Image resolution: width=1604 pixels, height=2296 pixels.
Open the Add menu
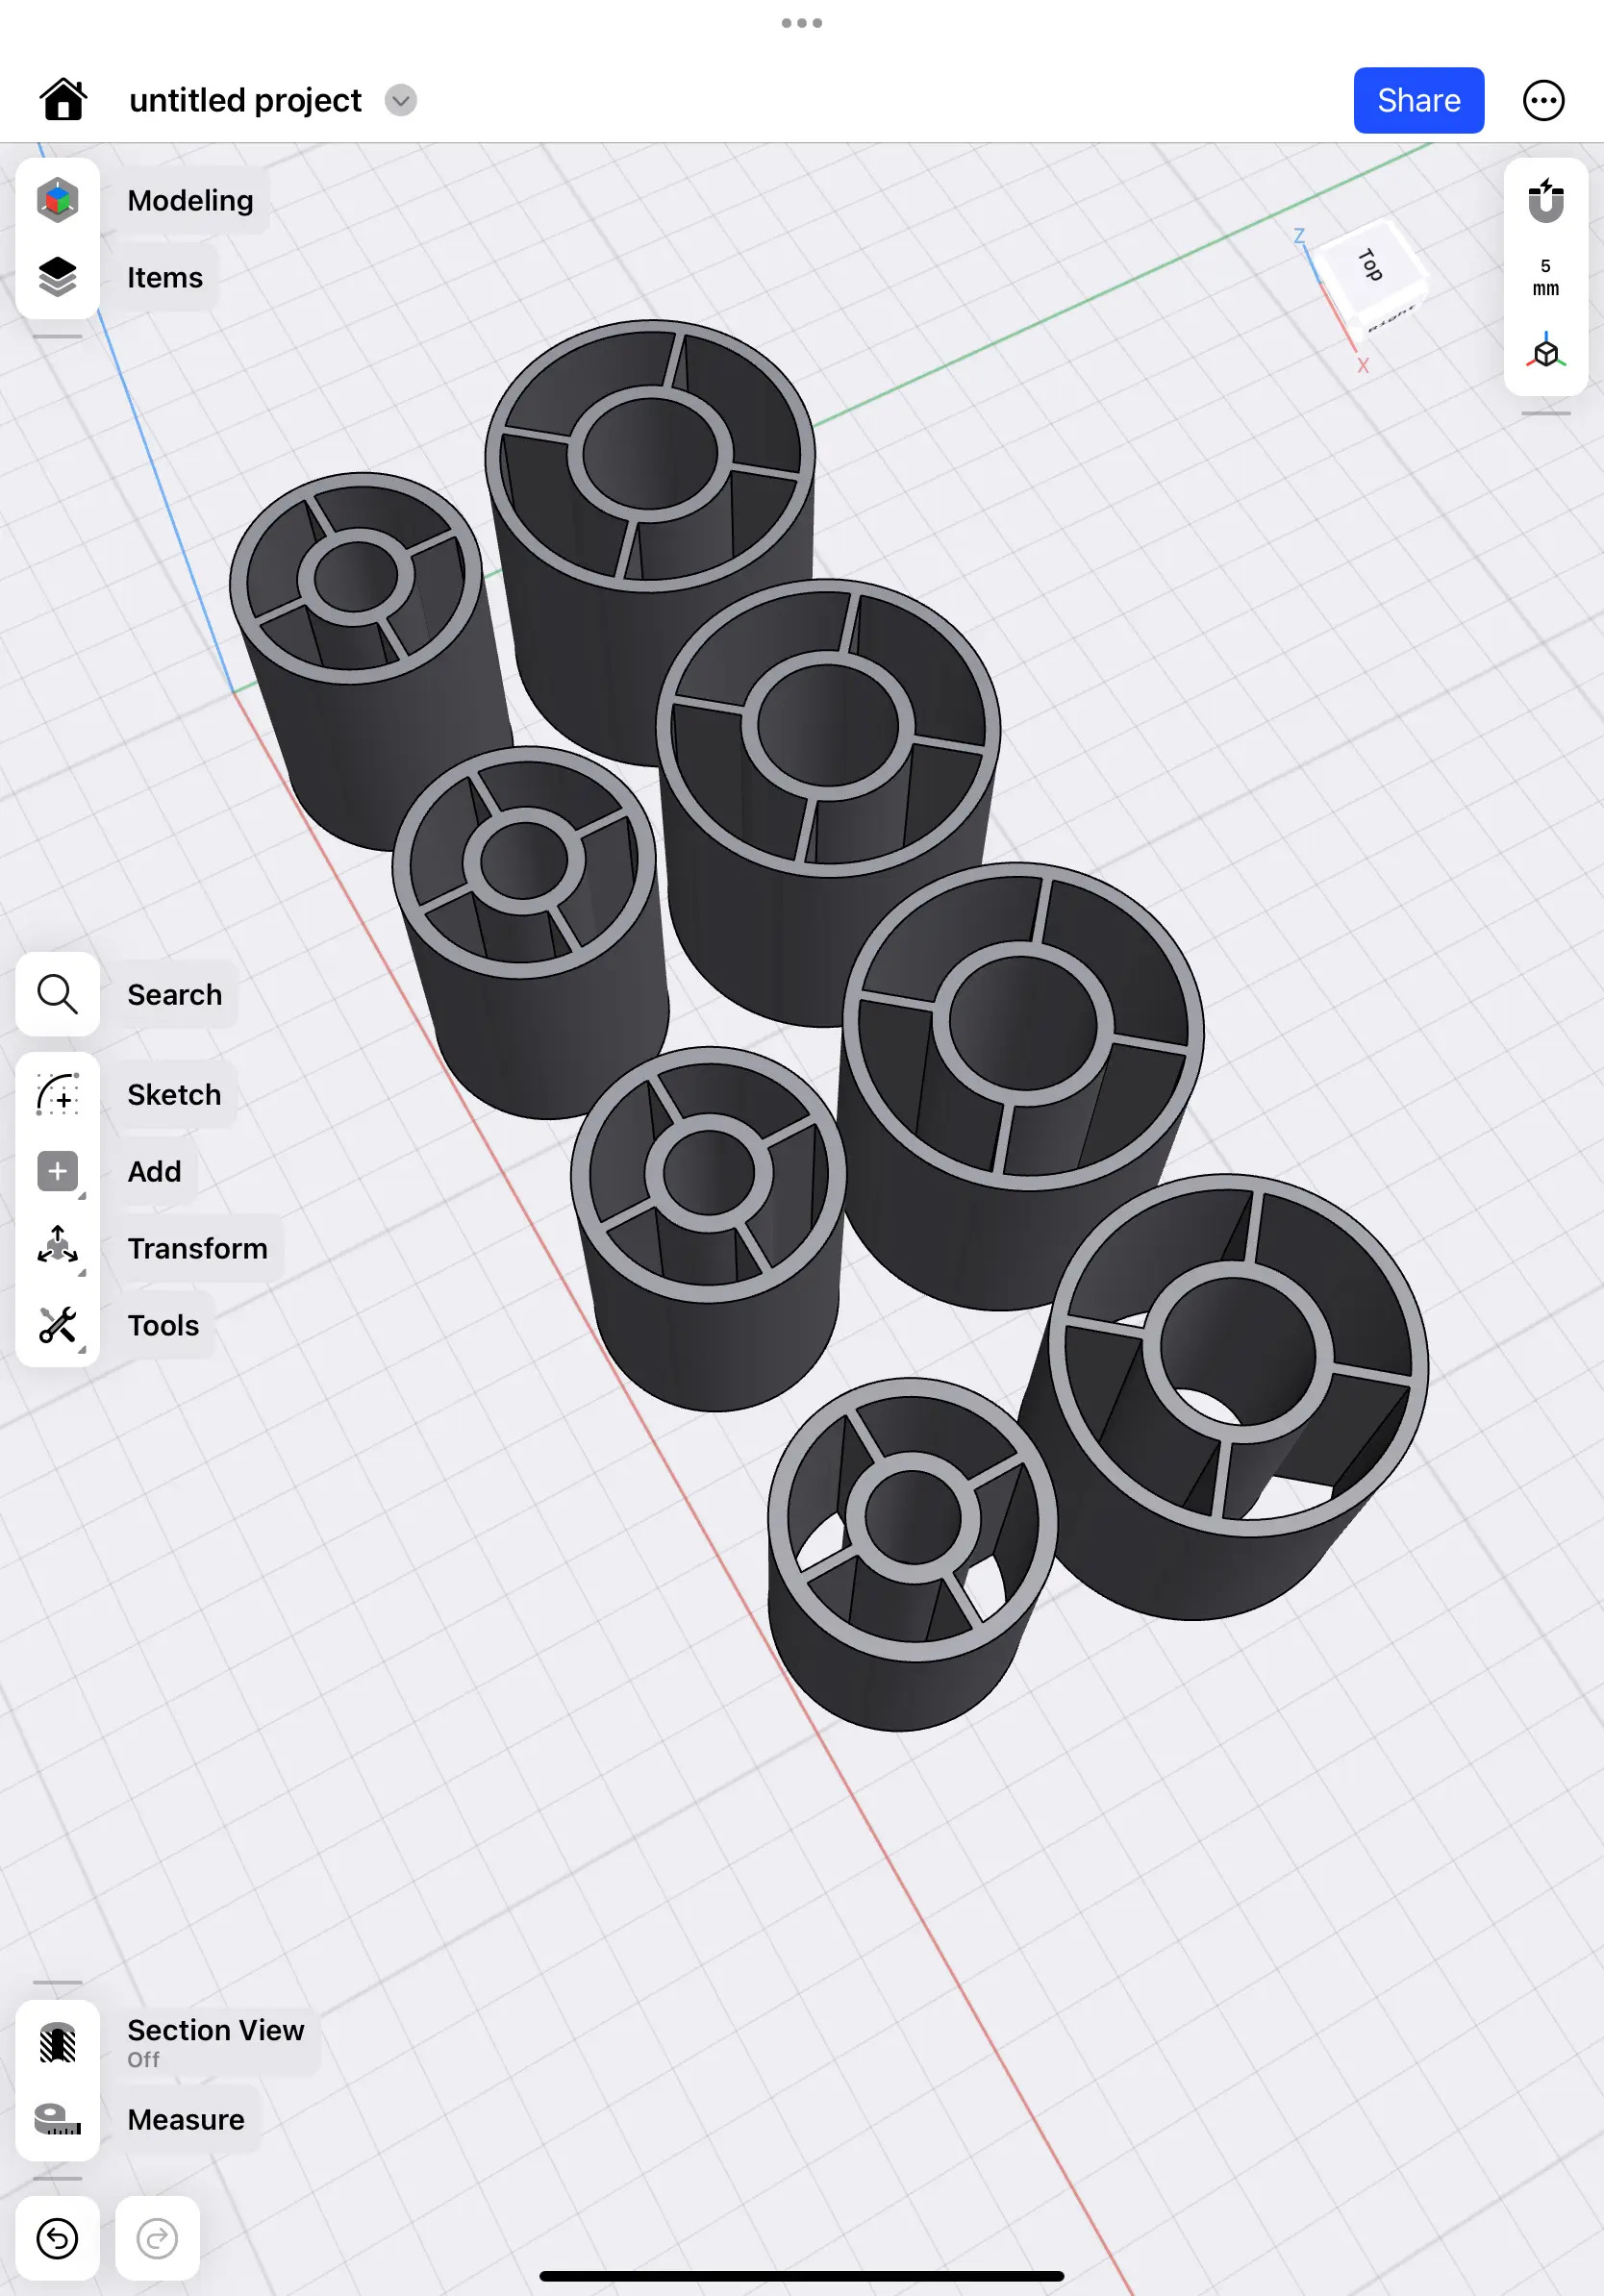click(x=58, y=1171)
